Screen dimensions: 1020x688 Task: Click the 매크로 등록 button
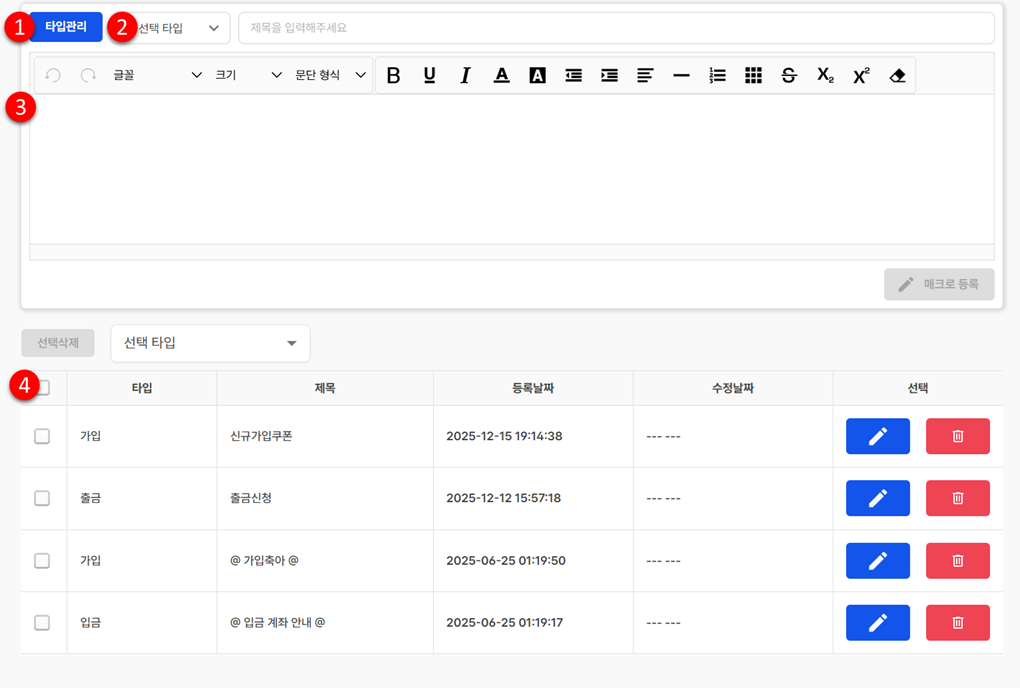coord(938,284)
